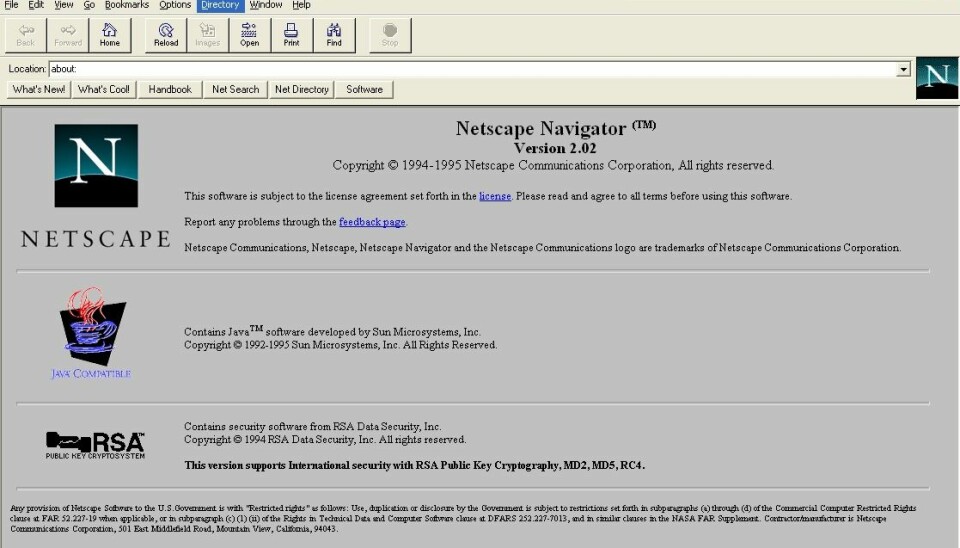Screen dimensions: 960x548
Task: Click the Open location toolbar icon
Action: [249, 35]
